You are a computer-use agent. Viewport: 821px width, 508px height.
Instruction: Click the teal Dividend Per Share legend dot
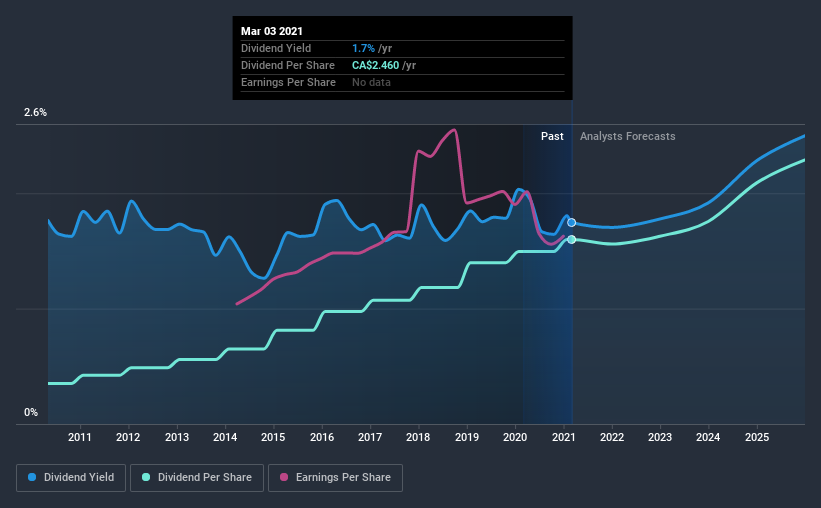(146, 477)
